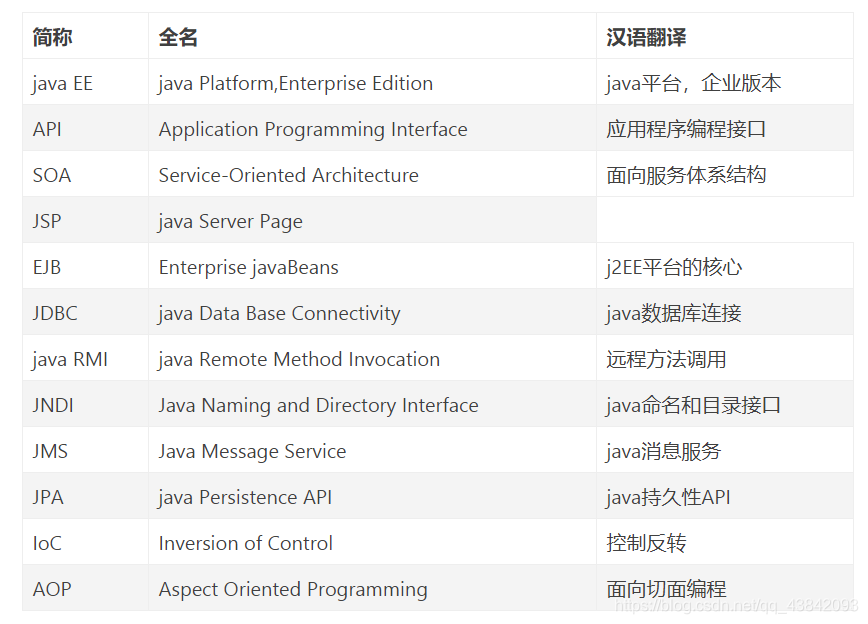
Task: Click 'java Data Base Connectivity' text
Action: [x=279, y=313]
